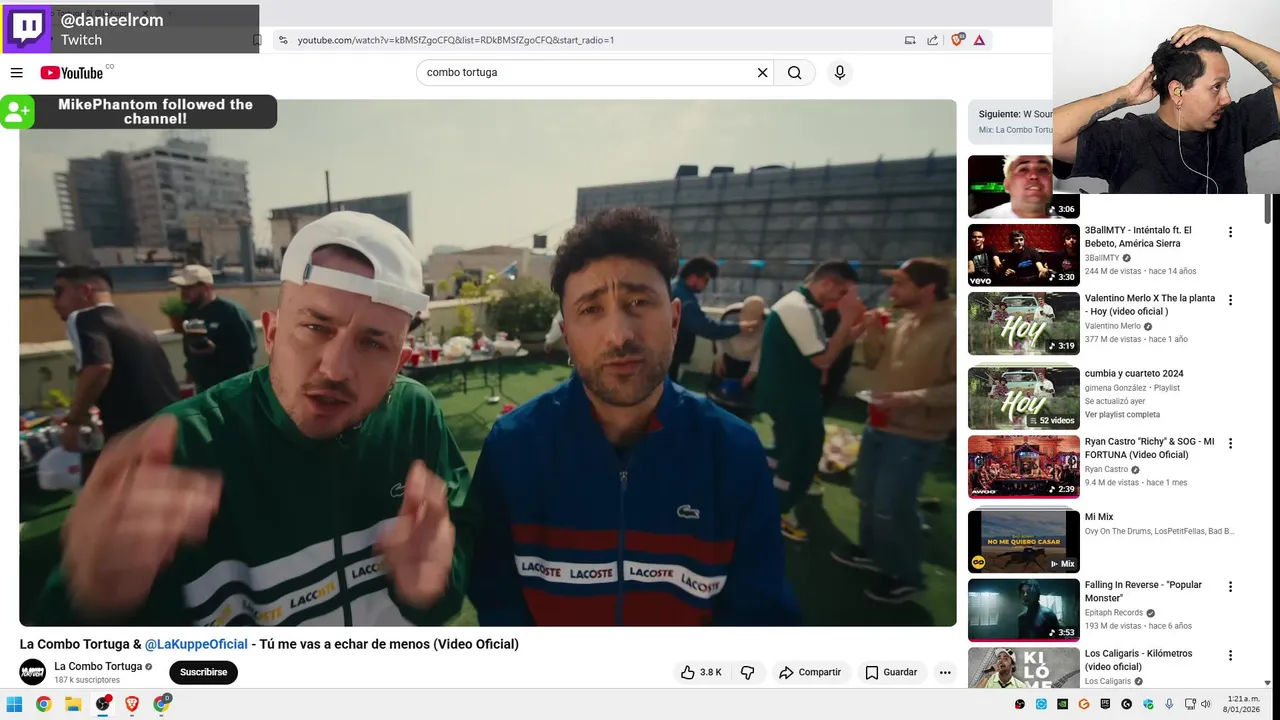Open second Chrome profile icon on taskbar
This screenshot has height=720, width=1280.
(162, 704)
